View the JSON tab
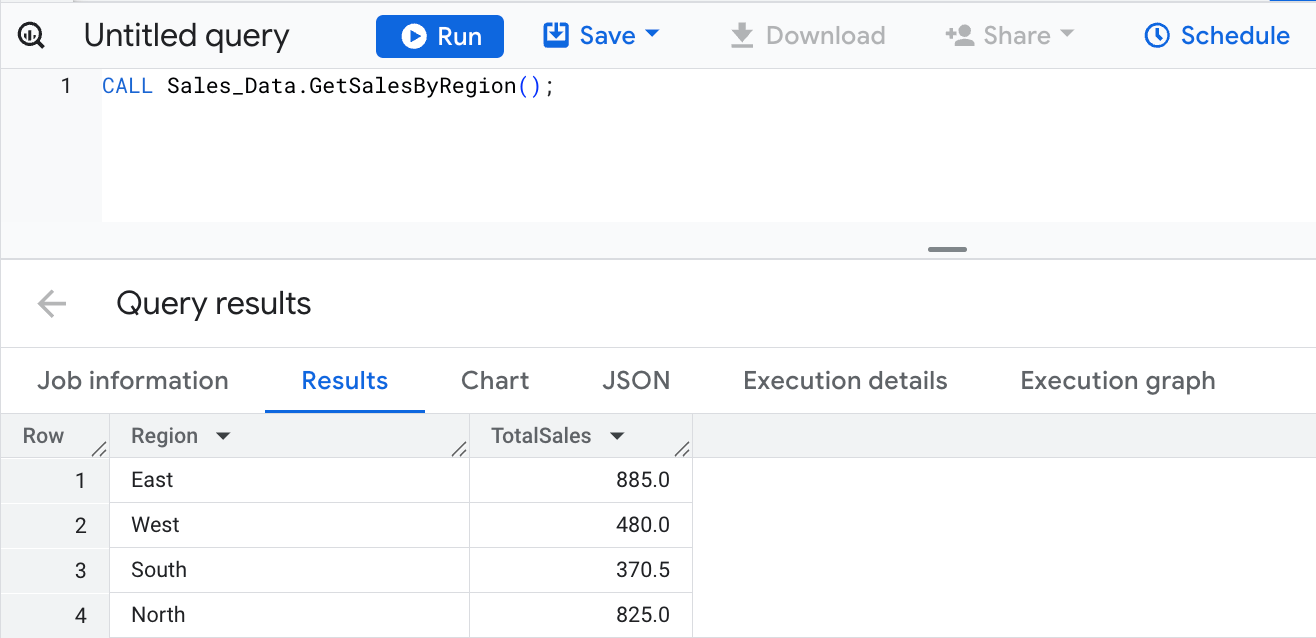 click(636, 381)
